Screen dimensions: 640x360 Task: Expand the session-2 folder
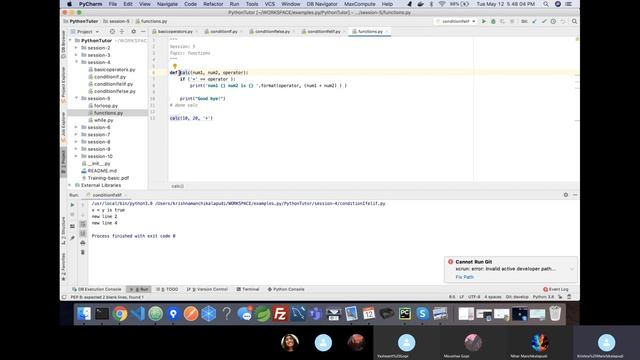coord(76,48)
